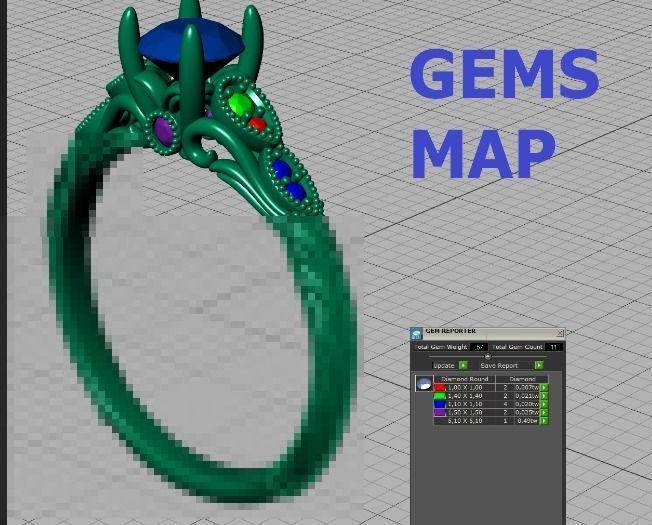This screenshot has width=652, height=525.
Task: Select the Total Gem Weight value field
Action: [x=479, y=347]
